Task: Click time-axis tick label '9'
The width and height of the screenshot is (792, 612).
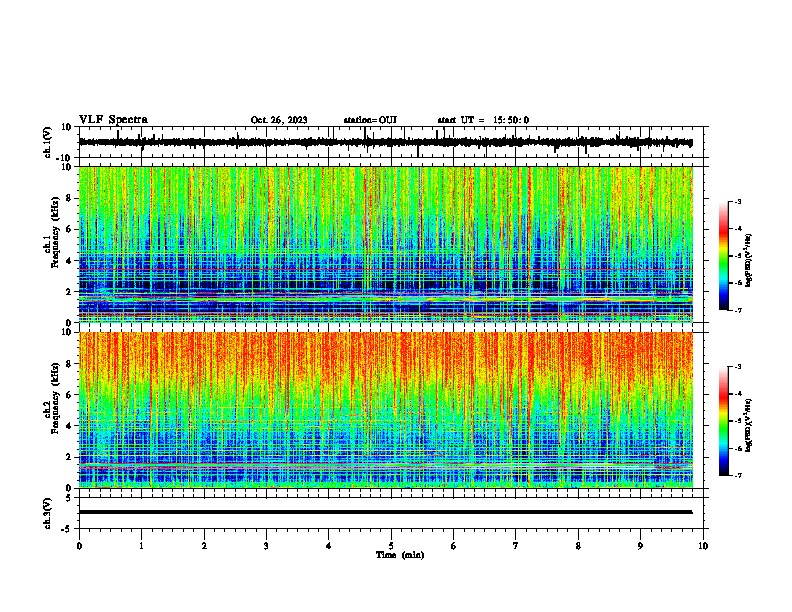Action: 640,546
